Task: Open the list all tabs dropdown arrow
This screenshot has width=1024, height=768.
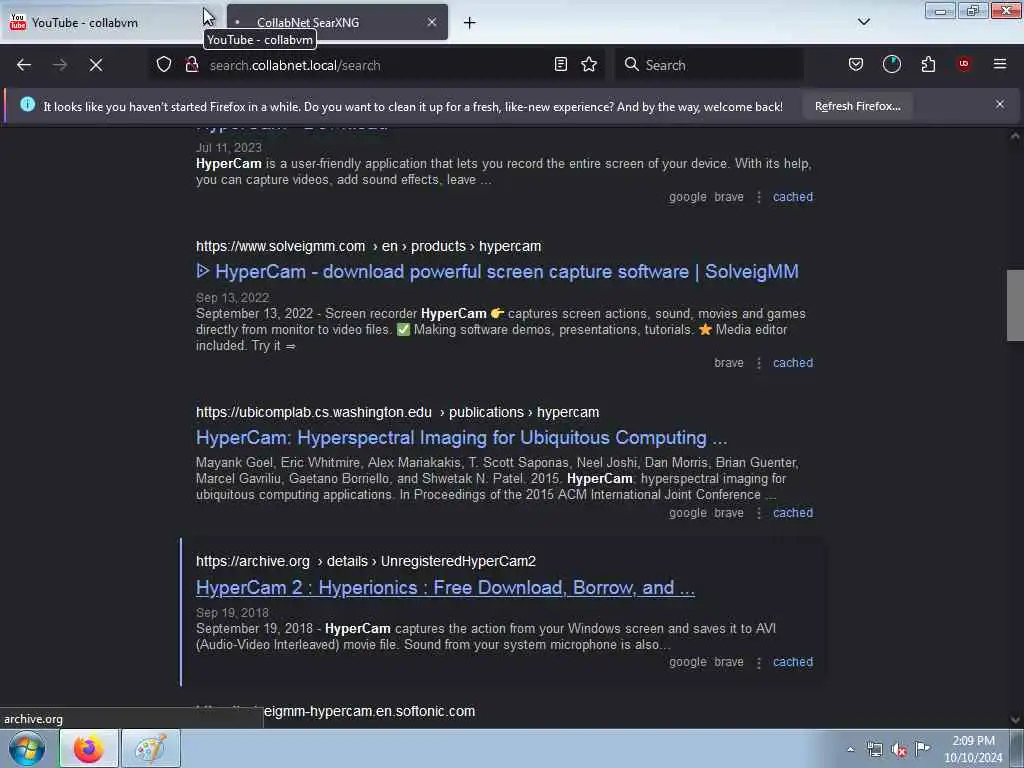Action: (x=863, y=22)
